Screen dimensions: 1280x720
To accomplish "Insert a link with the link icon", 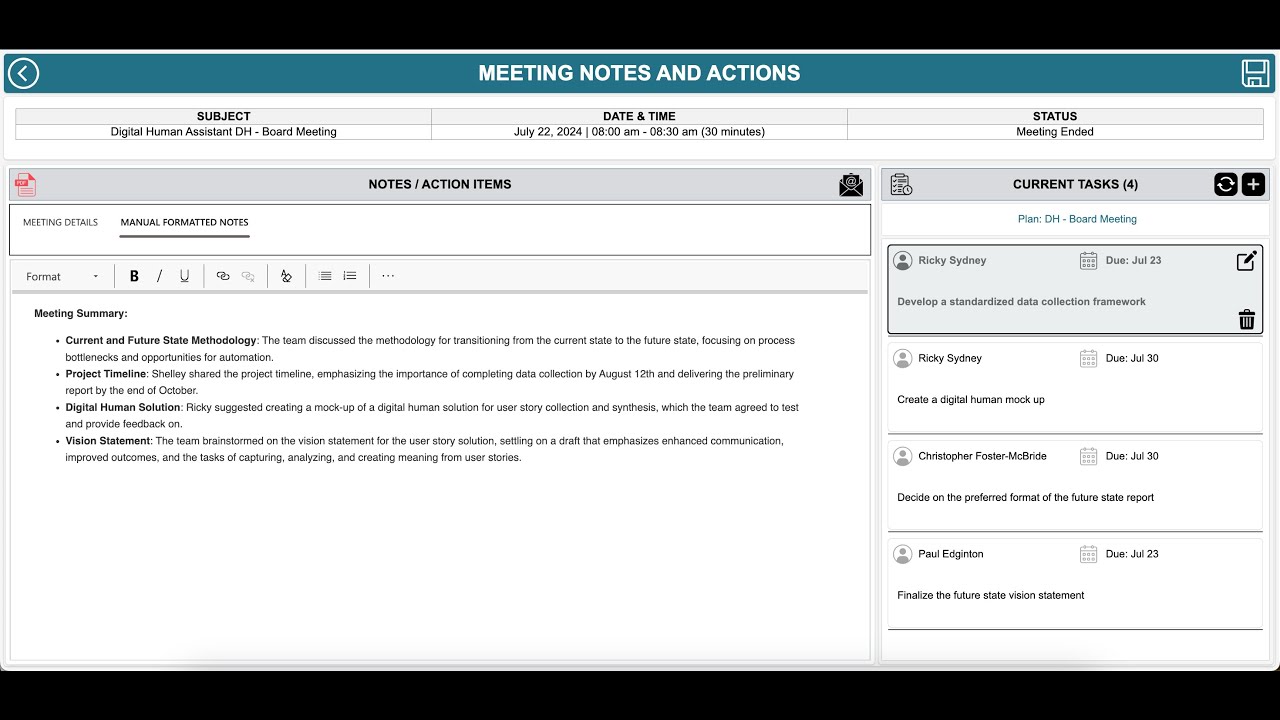I will 223,276.
